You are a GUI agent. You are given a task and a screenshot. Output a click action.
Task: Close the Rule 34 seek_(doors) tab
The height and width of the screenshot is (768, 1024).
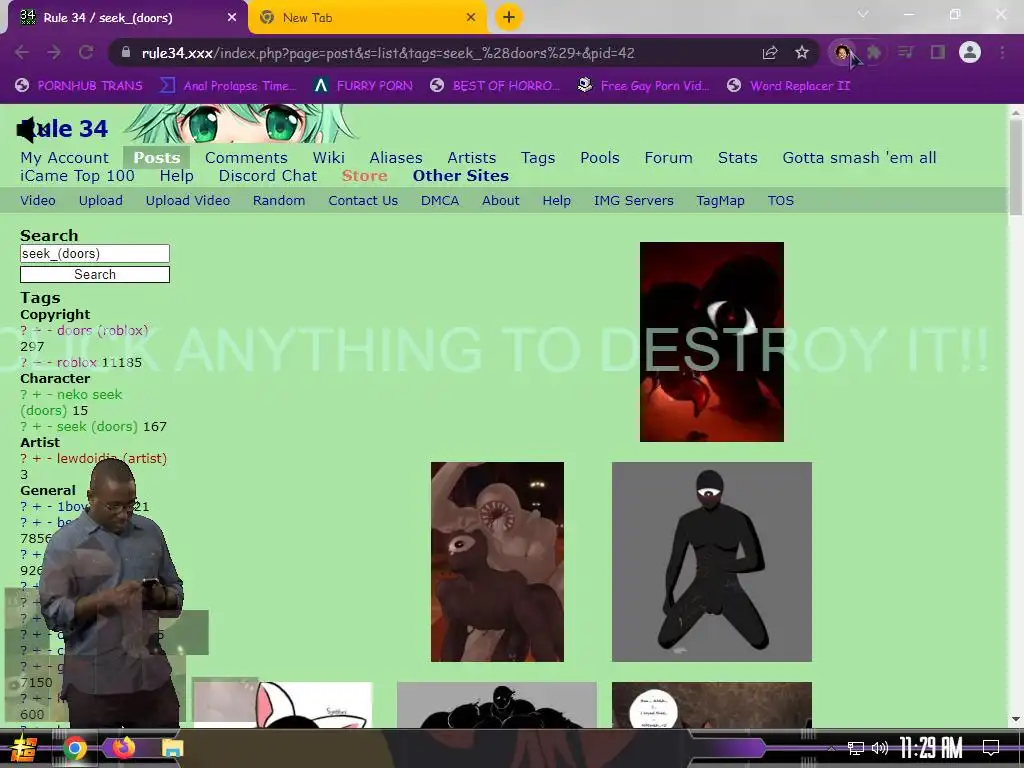[x=232, y=18]
